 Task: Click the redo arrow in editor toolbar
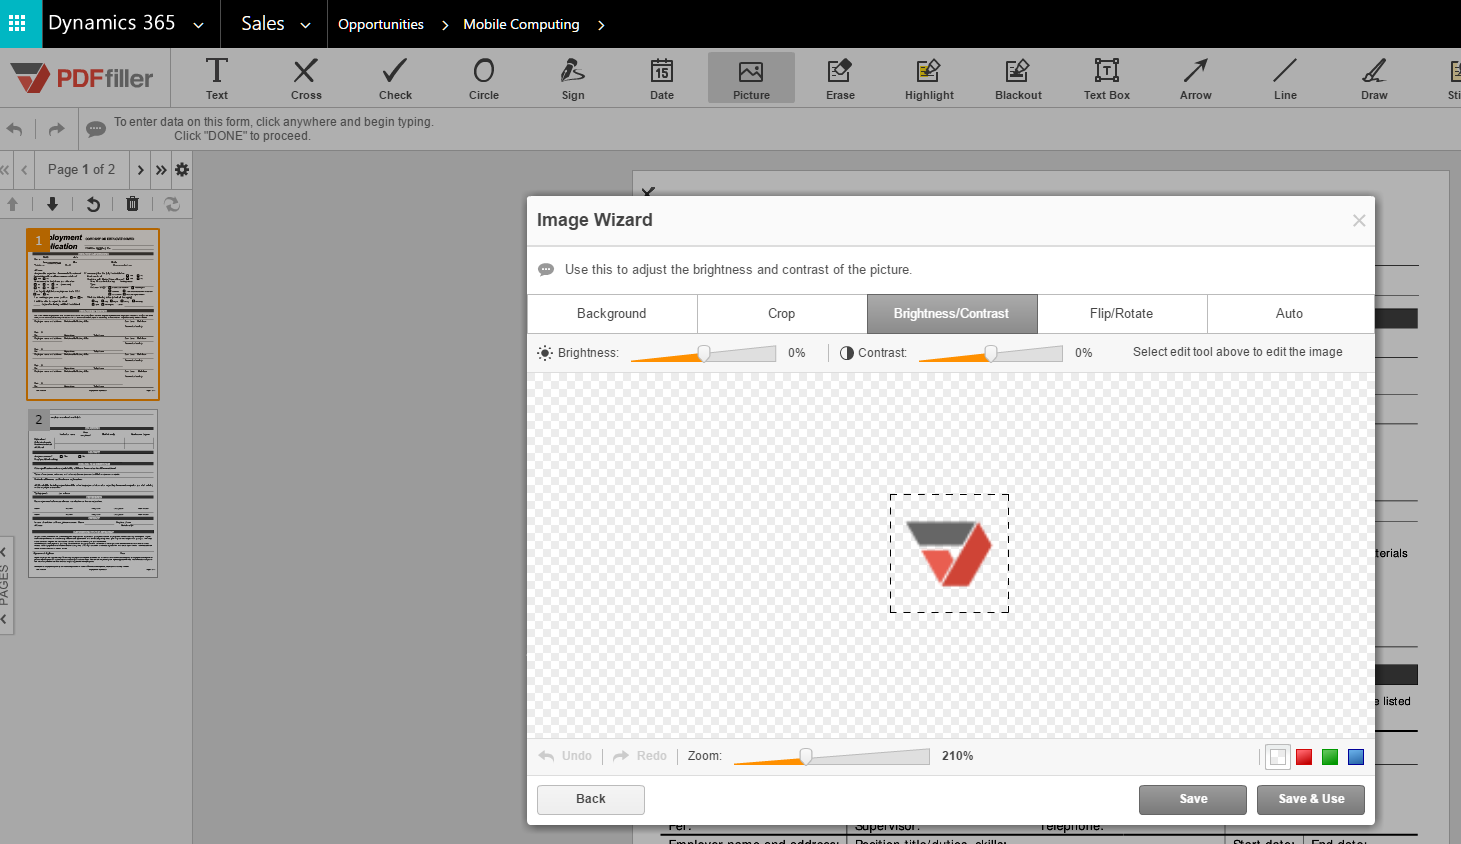click(x=56, y=129)
